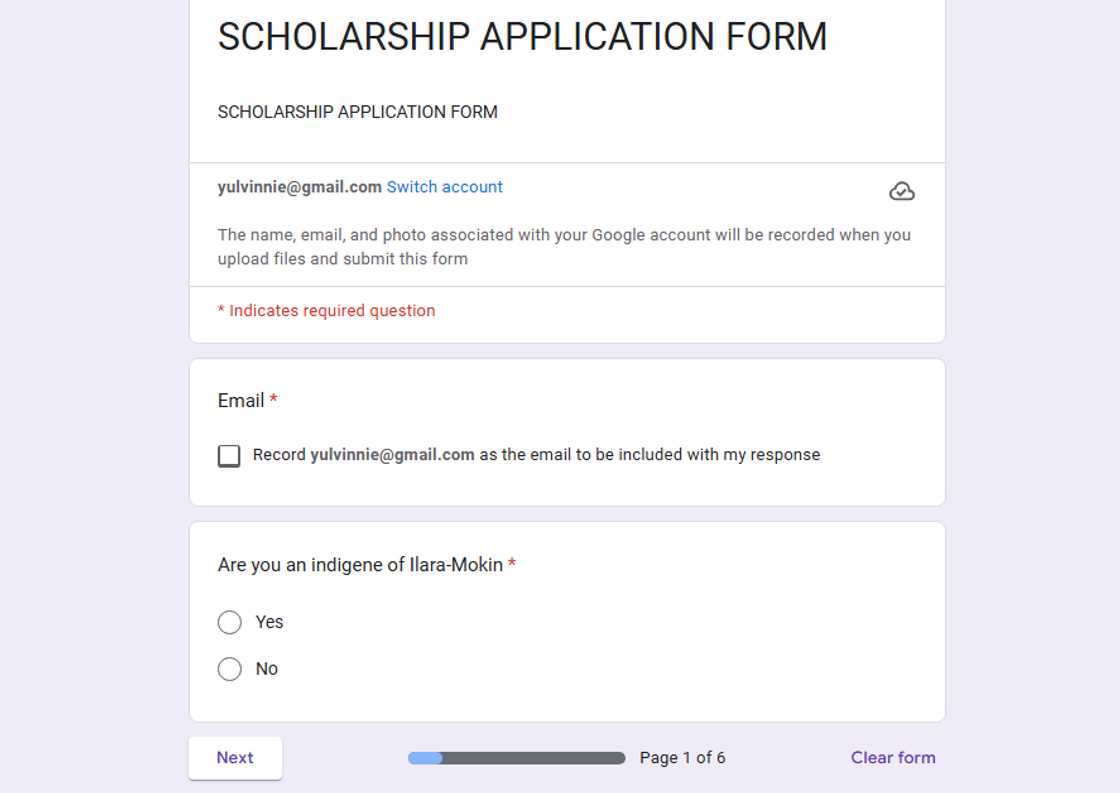Screen dimensions: 1120x793
Task: Click the Switch account link
Action: [445, 187]
